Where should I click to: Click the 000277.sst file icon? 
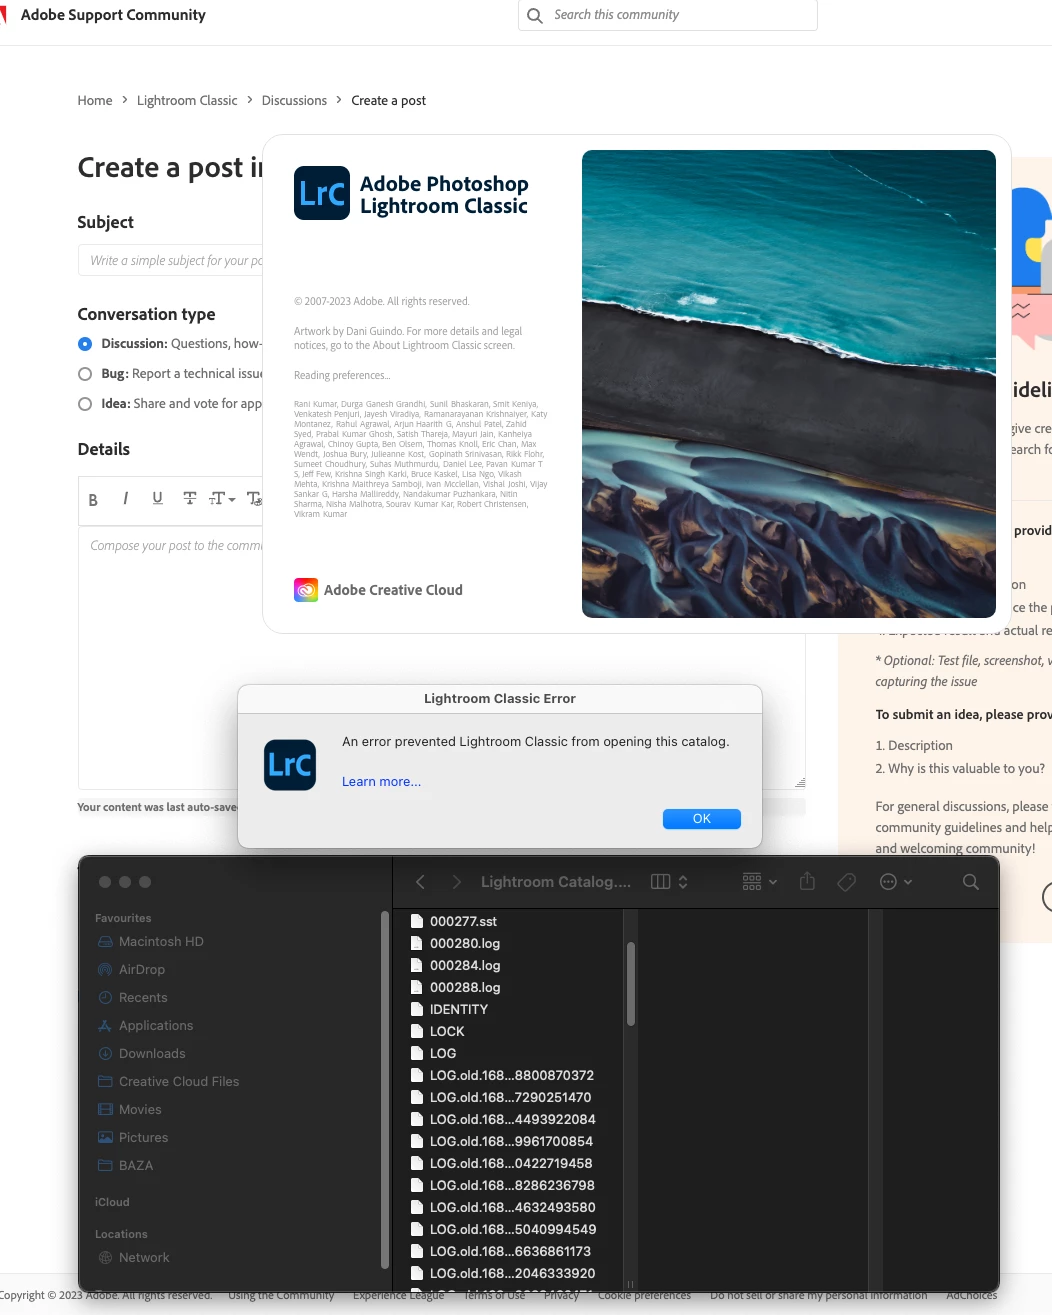point(417,921)
